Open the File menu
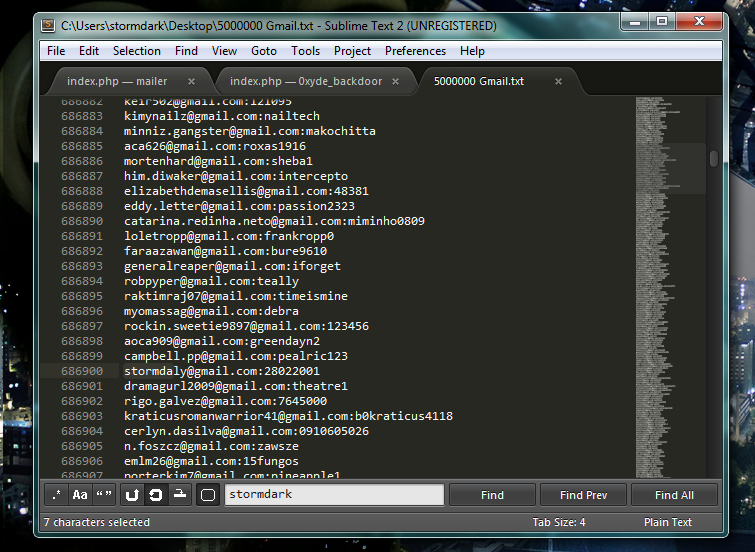 click(x=56, y=51)
